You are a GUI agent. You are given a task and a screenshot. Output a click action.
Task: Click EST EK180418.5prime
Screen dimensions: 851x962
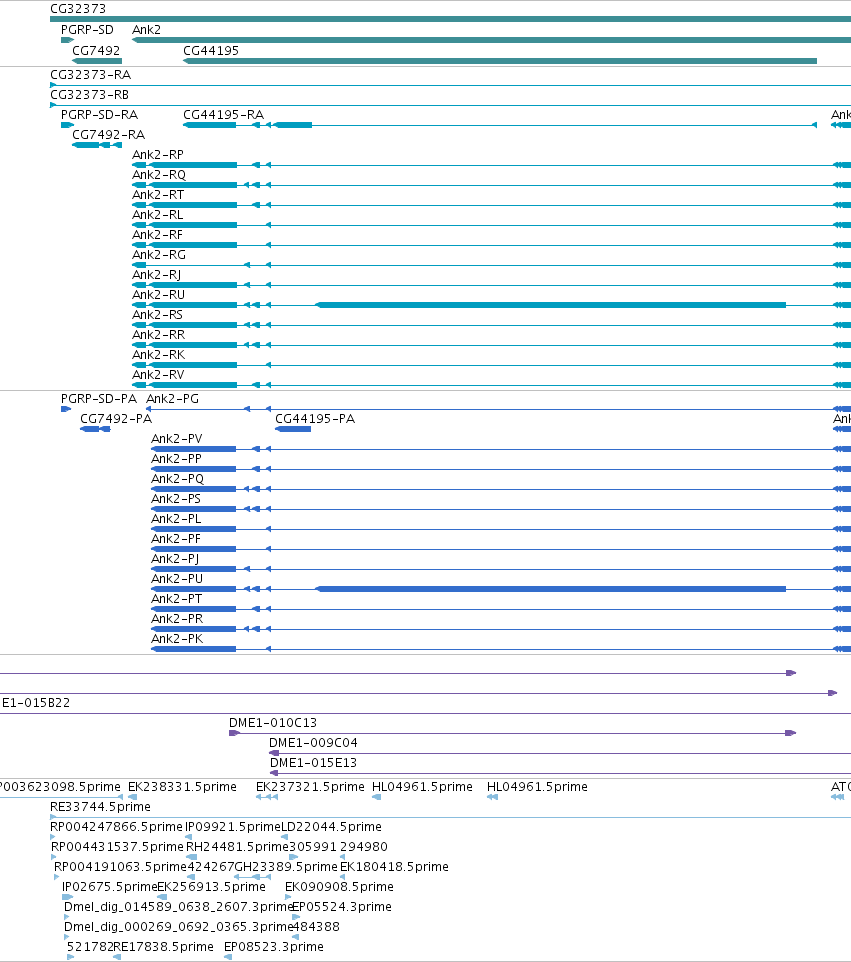point(394,867)
